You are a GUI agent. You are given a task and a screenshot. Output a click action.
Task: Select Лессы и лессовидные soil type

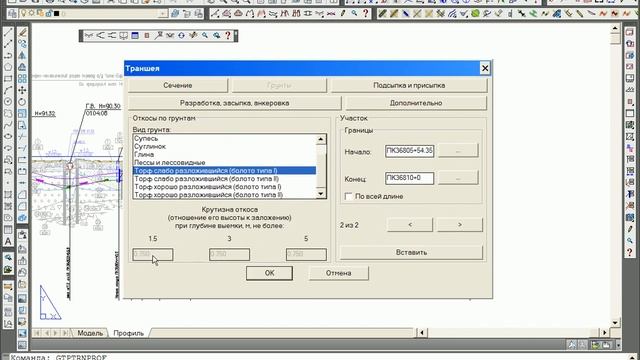(x=224, y=162)
